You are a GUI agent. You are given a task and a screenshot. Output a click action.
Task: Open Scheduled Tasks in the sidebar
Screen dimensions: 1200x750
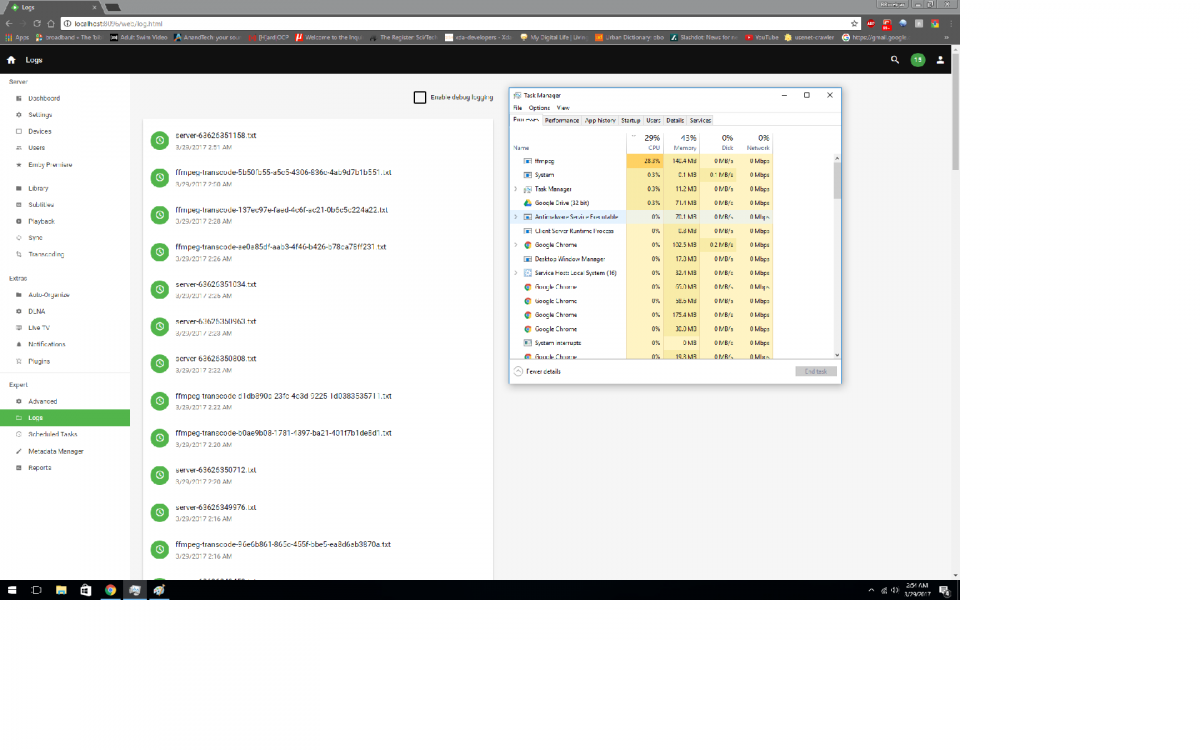53,434
